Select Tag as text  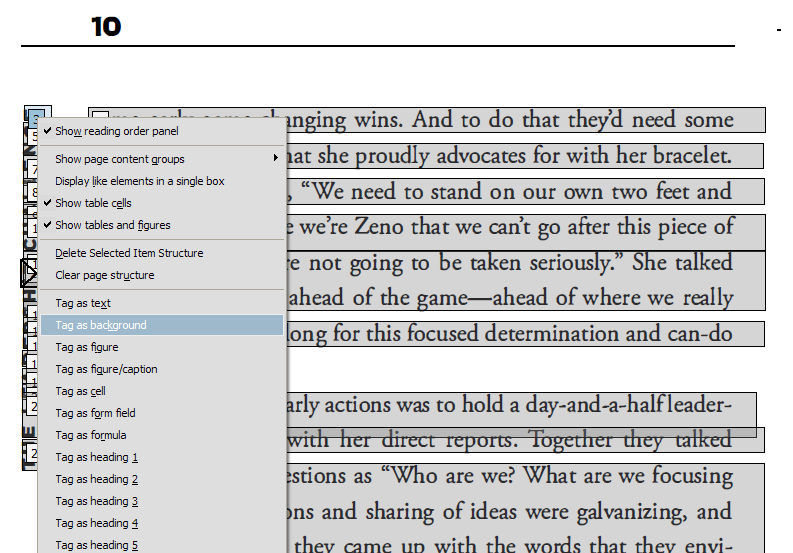[162, 303]
